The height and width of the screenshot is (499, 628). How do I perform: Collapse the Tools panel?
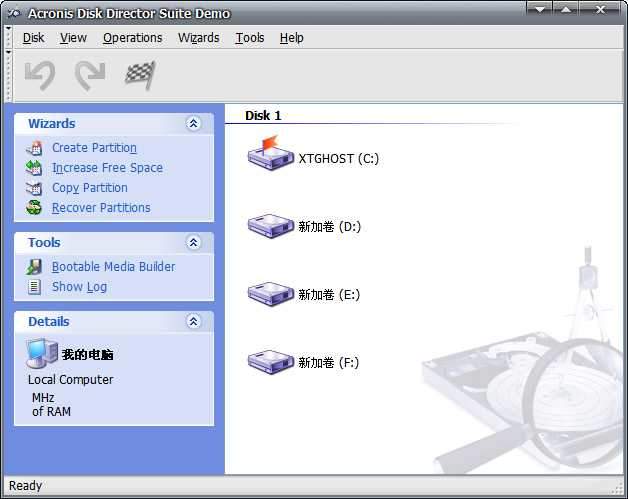pos(194,242)
